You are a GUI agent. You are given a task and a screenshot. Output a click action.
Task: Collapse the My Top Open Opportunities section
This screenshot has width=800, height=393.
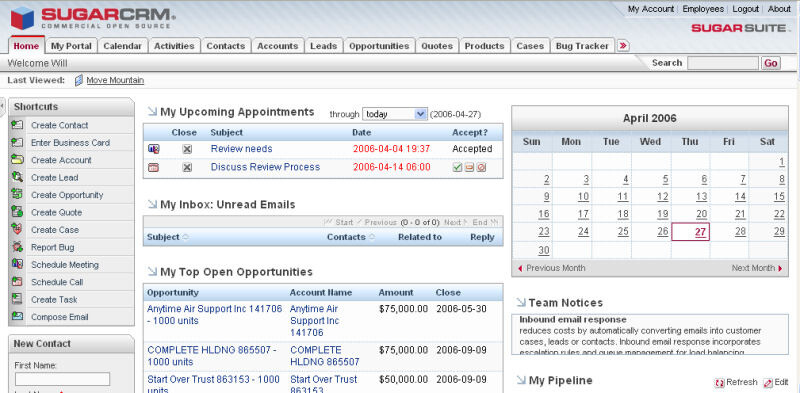coord(152,272)
